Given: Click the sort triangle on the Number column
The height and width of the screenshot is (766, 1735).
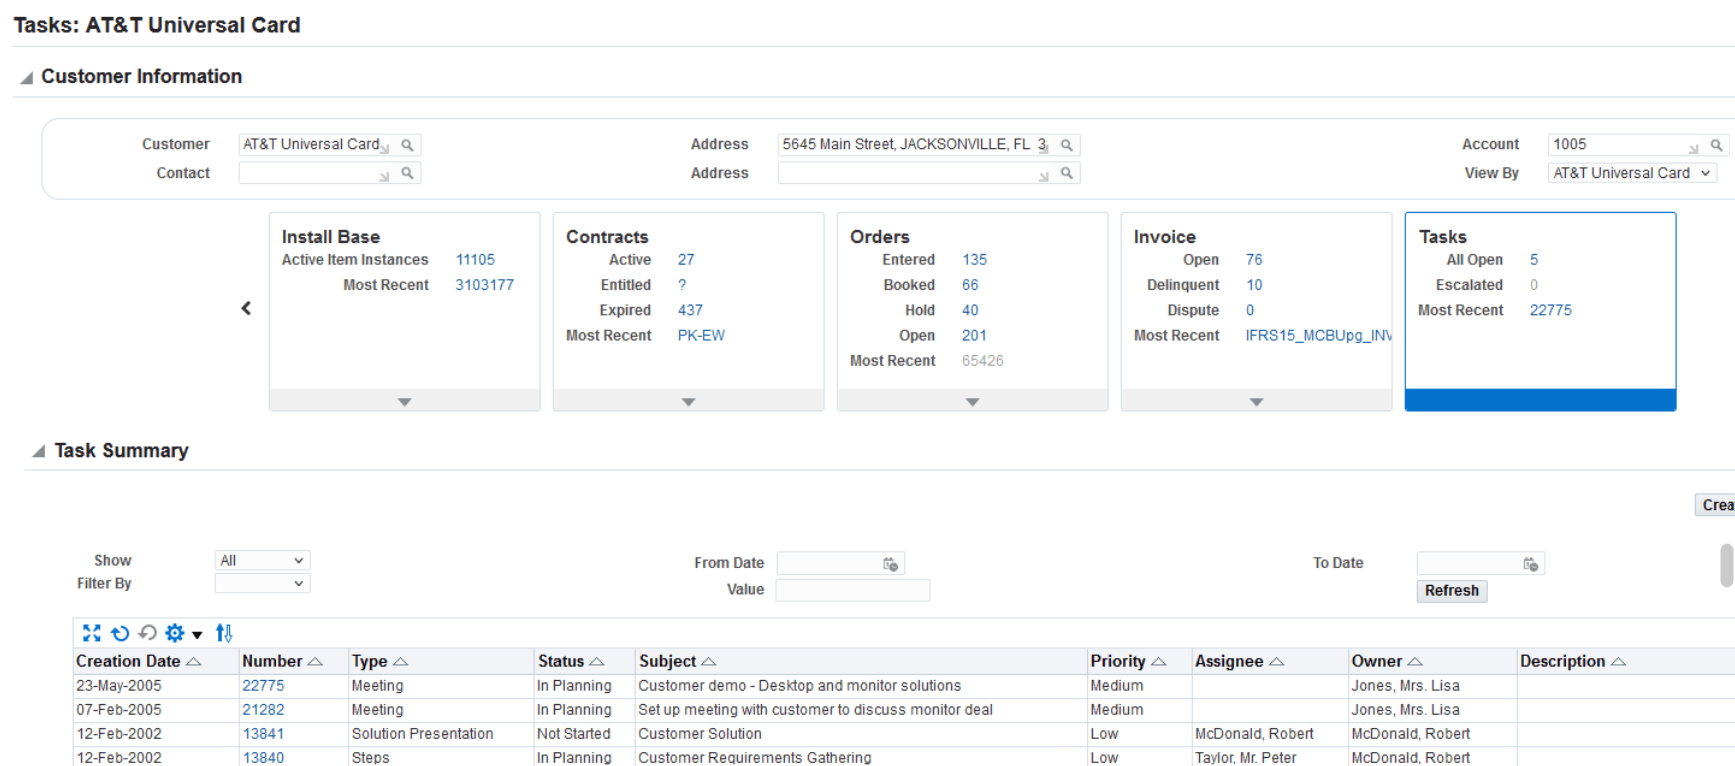Looking at the screenshot, I should [315, 662].
